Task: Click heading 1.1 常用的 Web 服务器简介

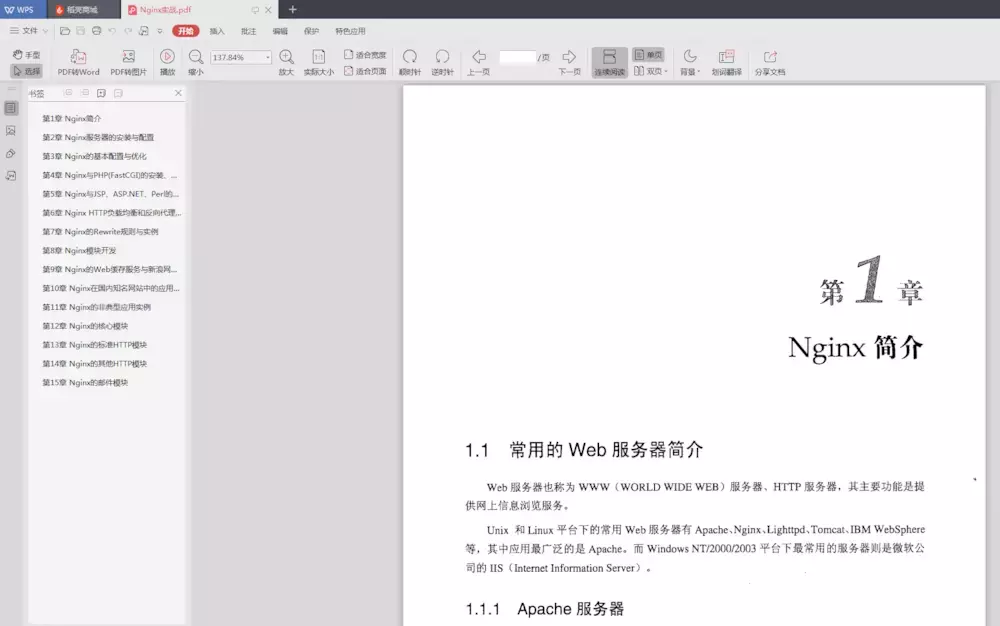Action: [x=584, y=450]
